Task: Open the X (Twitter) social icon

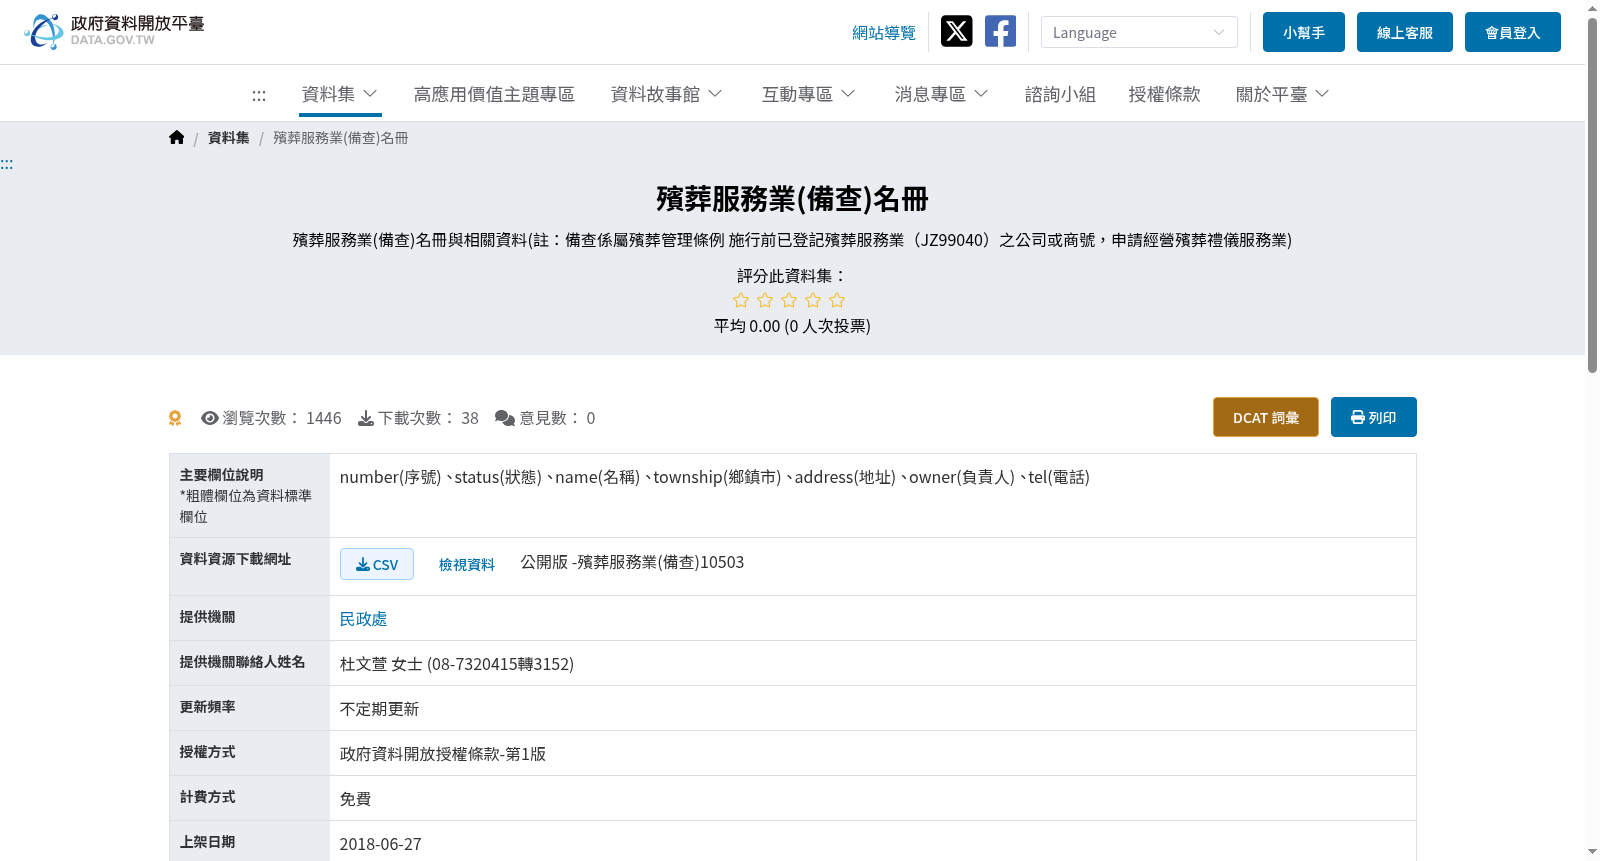Action: point(956,31)
